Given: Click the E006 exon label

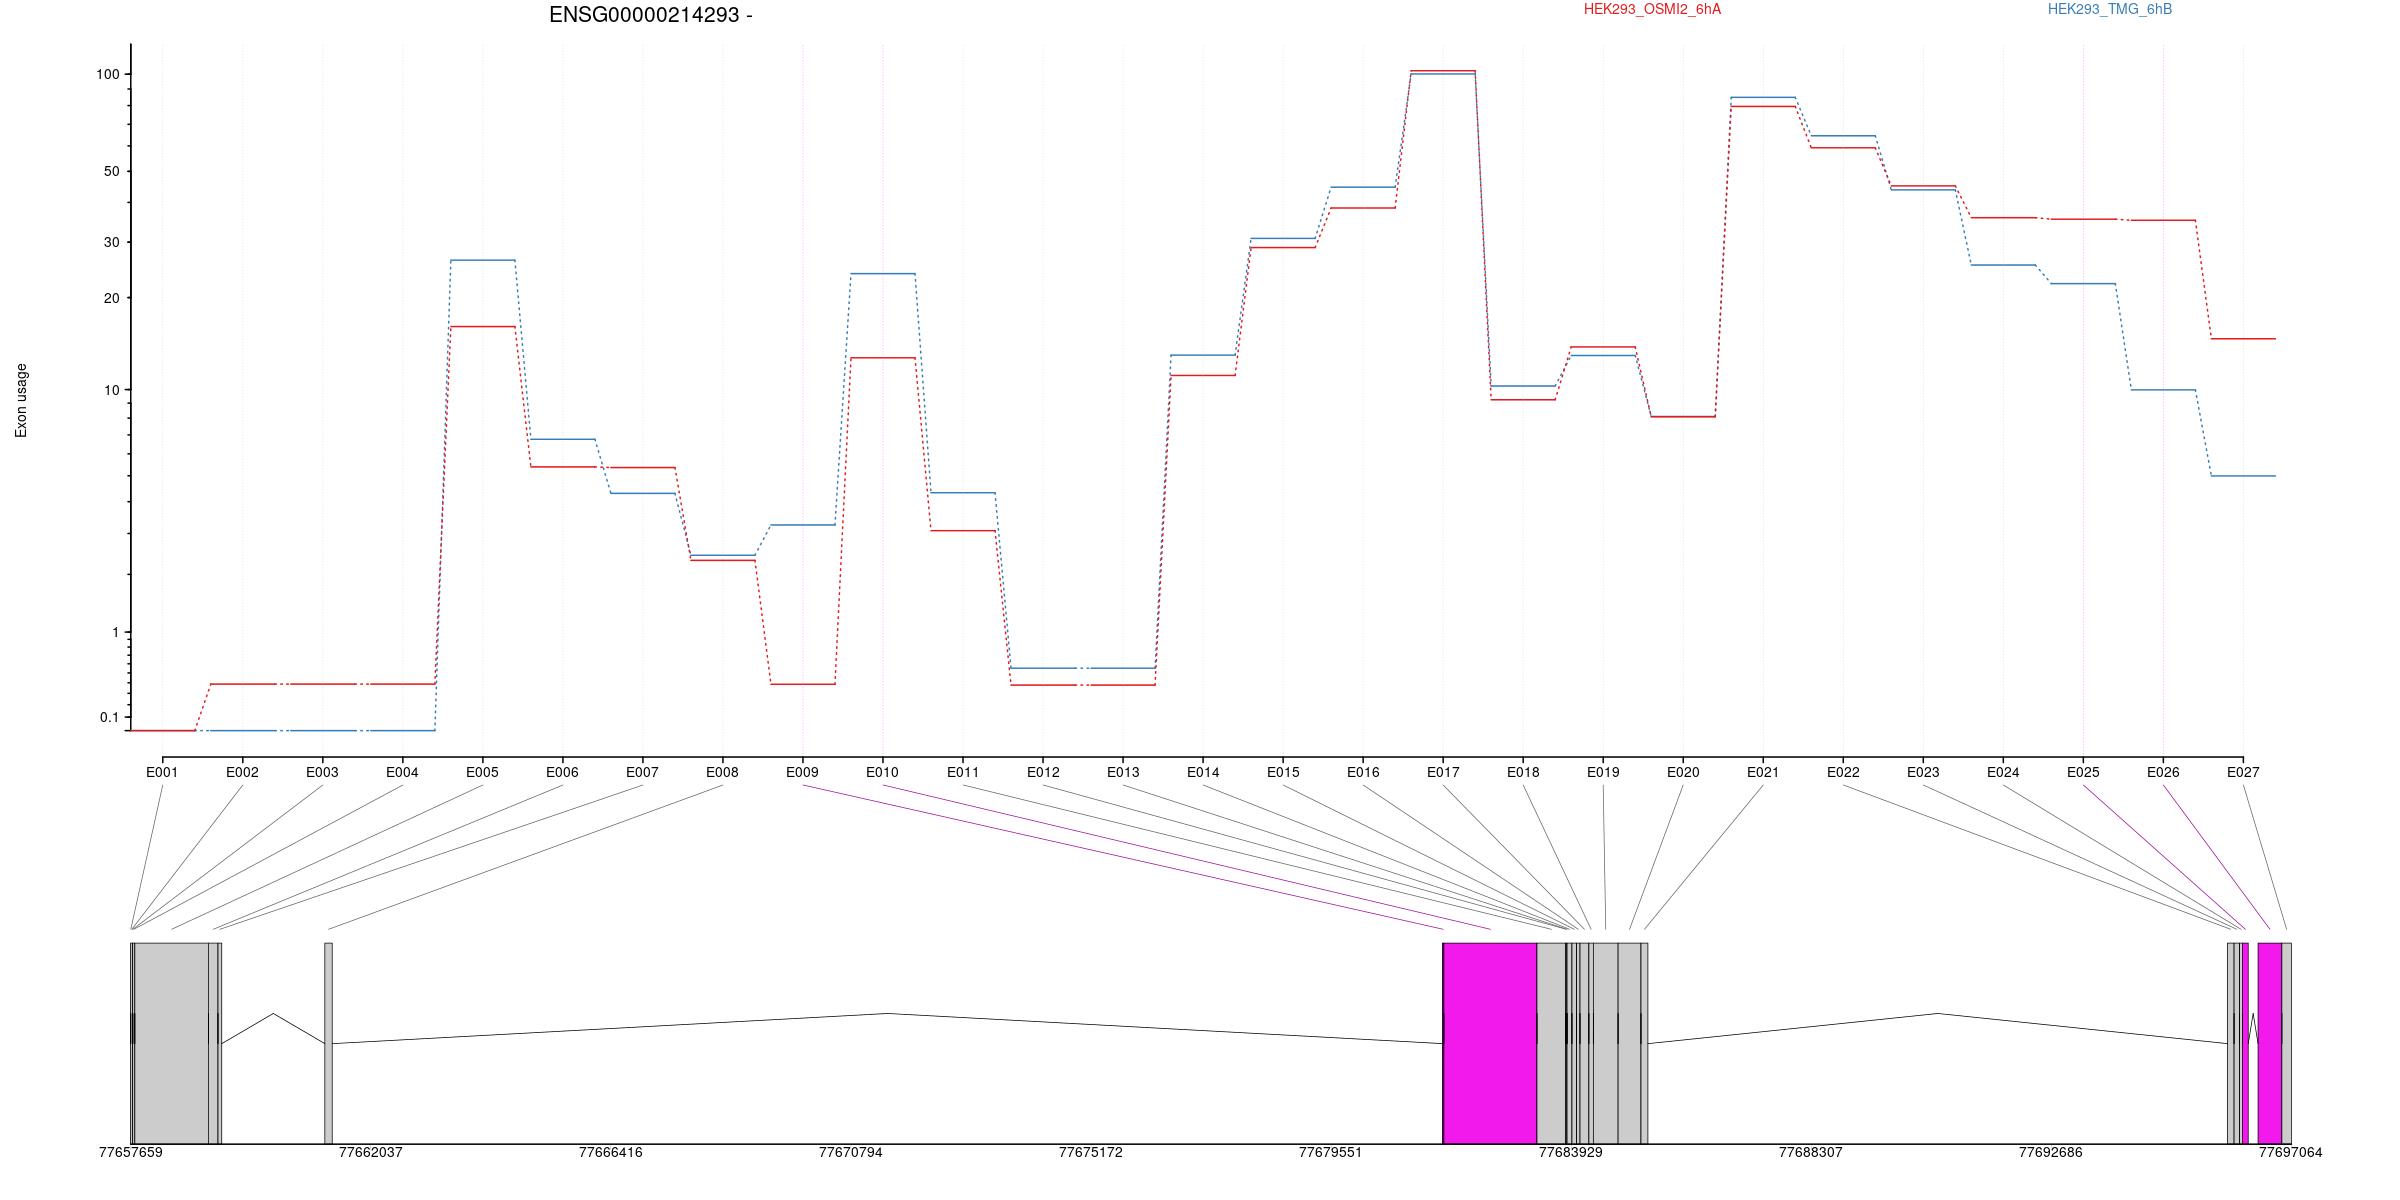Looking at the screenshot, I should pos(562,772).
